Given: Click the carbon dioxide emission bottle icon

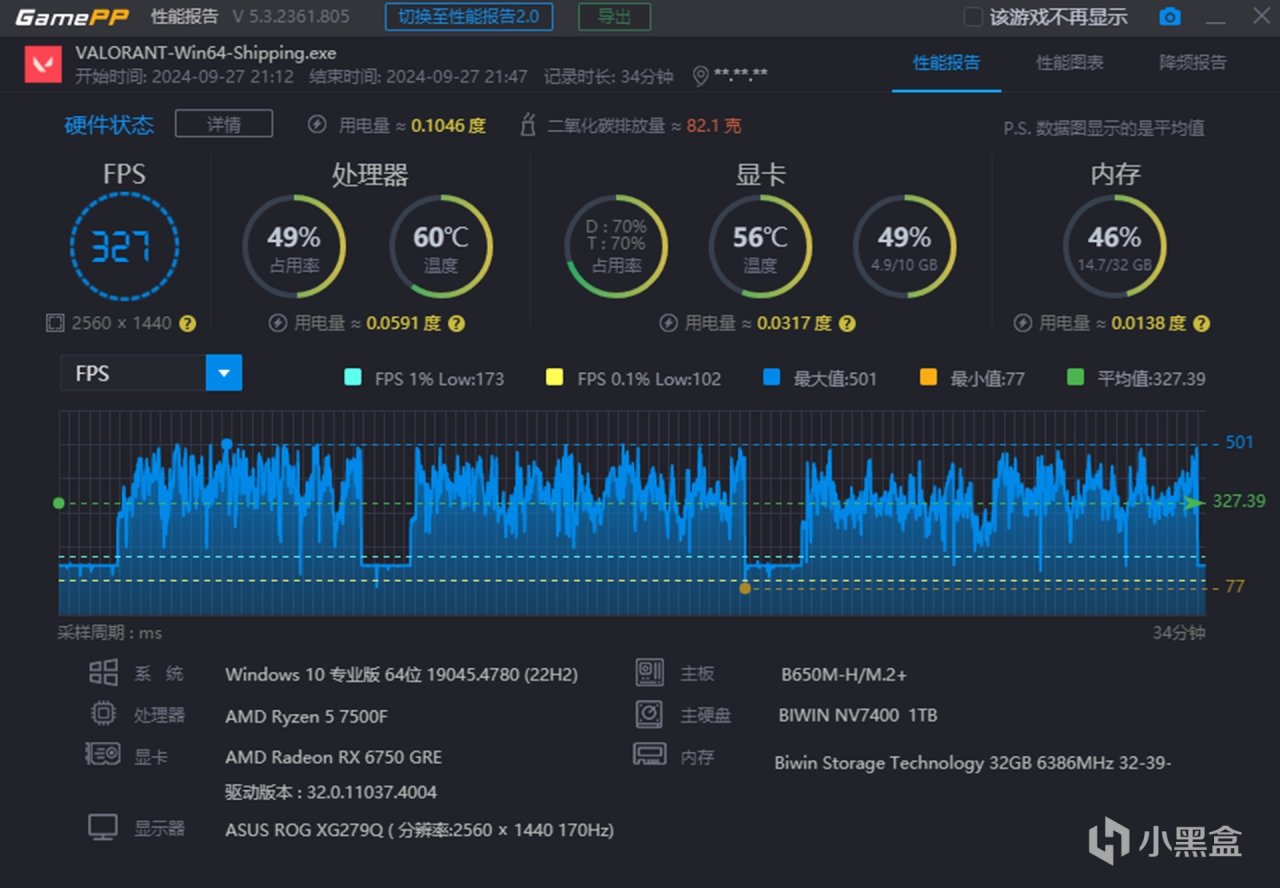Looking at the screenshot, I should 528,125.
